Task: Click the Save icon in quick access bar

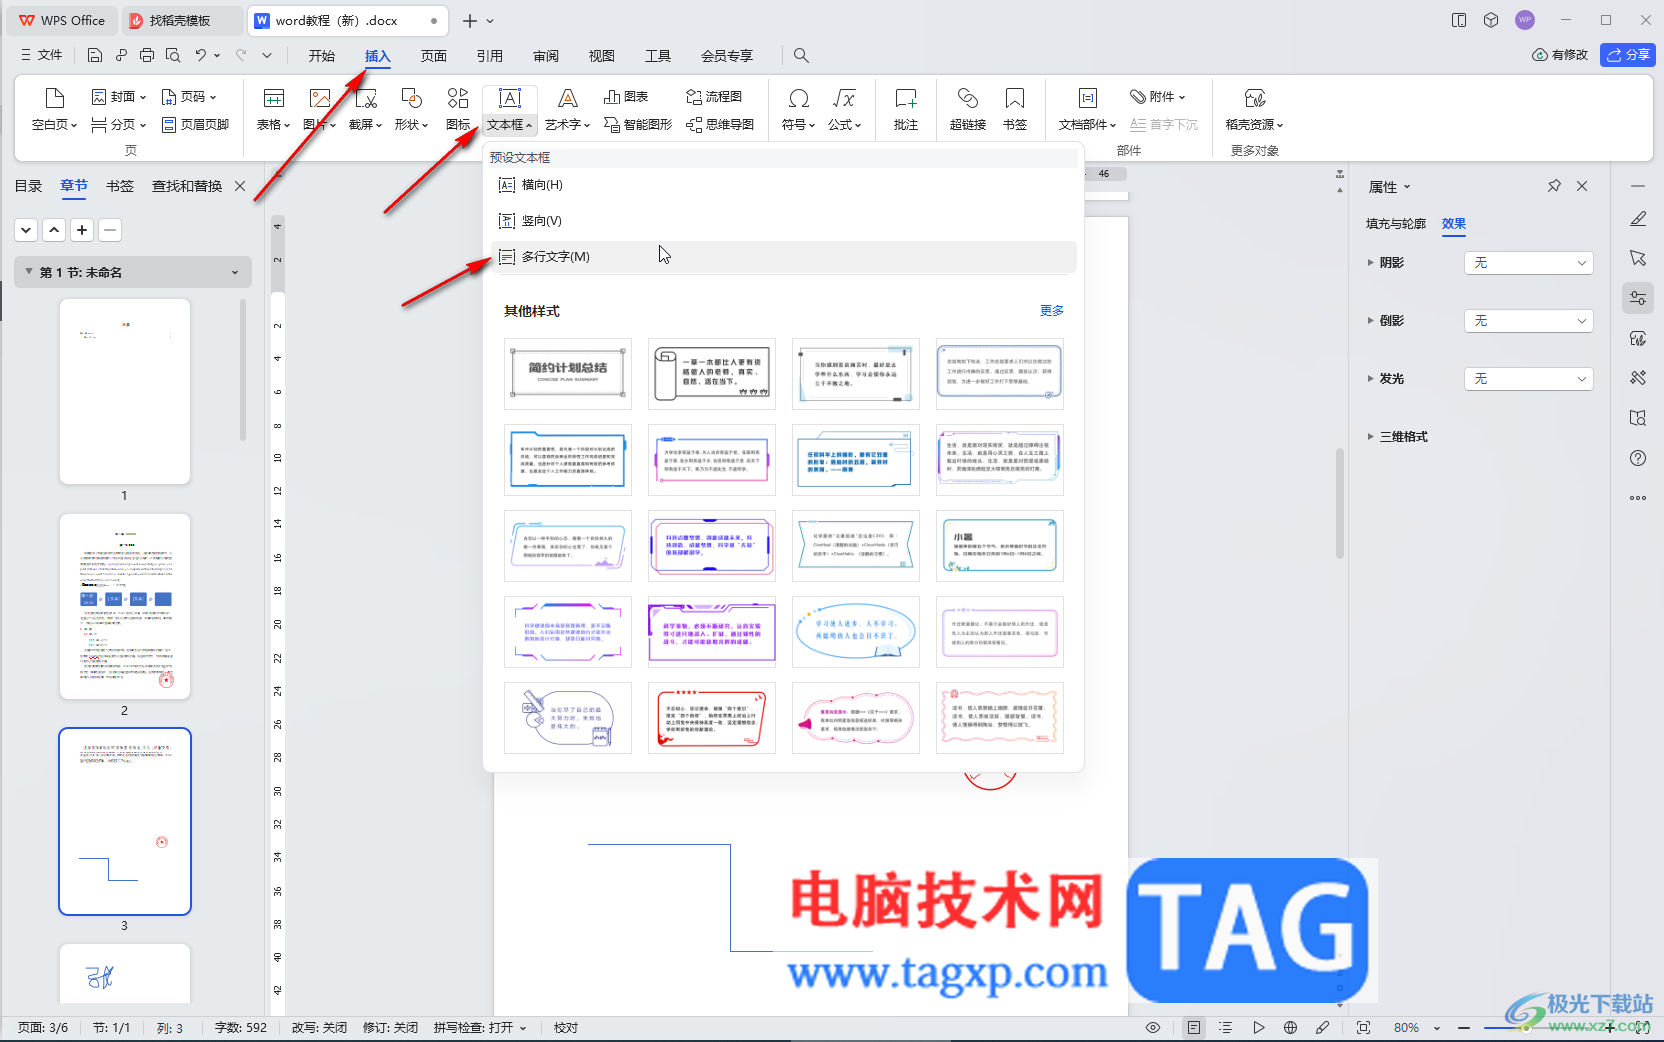Action: pos(95,55)
